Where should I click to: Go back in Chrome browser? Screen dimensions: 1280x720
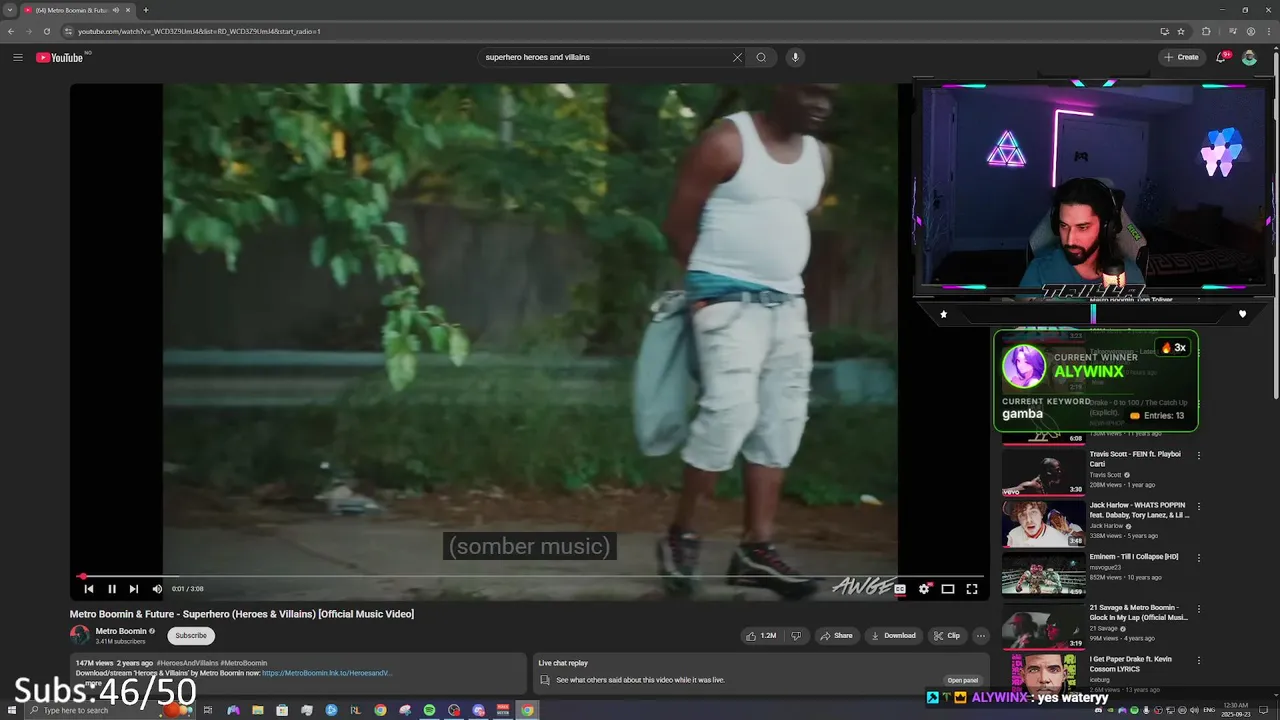(x=11, y=31)
